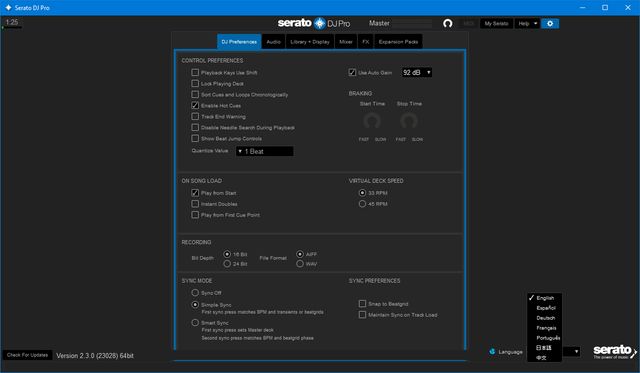This screenshot has width=640, height=373.
Task: Enable Maintain Sync on Track Load
Action: pyautogui.click(x=362, y=315)
